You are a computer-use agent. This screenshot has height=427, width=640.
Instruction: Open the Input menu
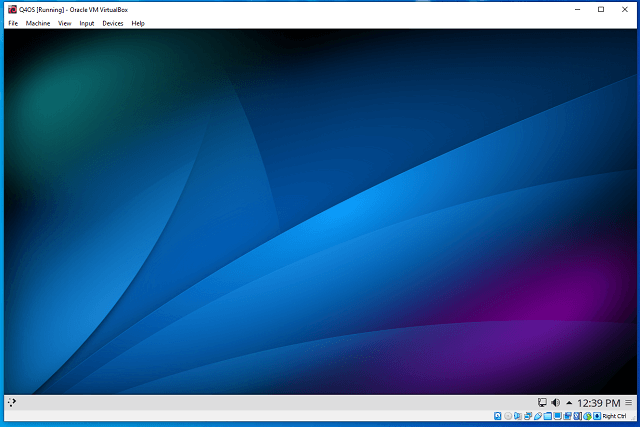point(87,23)
